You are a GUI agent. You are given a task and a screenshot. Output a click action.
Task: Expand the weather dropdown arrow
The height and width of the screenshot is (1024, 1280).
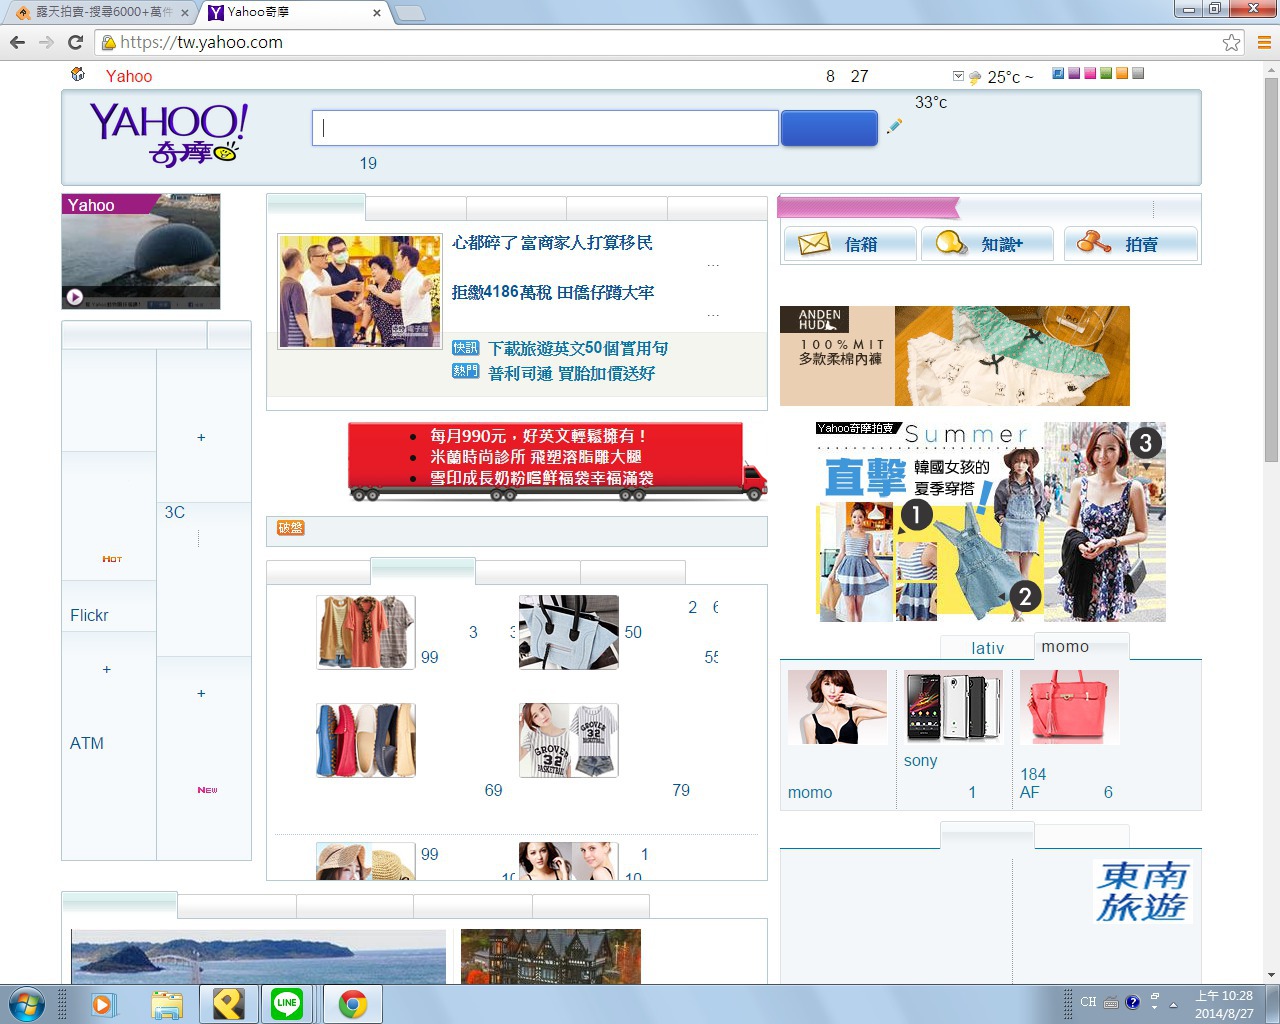pos(958,76)
